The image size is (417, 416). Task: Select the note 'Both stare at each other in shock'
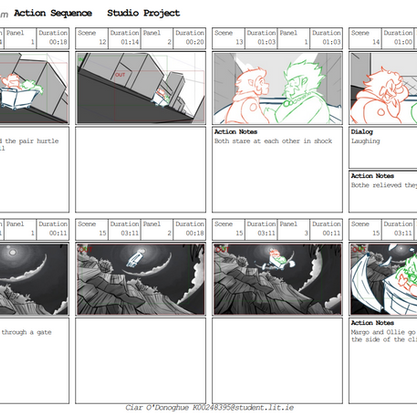(x=273, y=141)
